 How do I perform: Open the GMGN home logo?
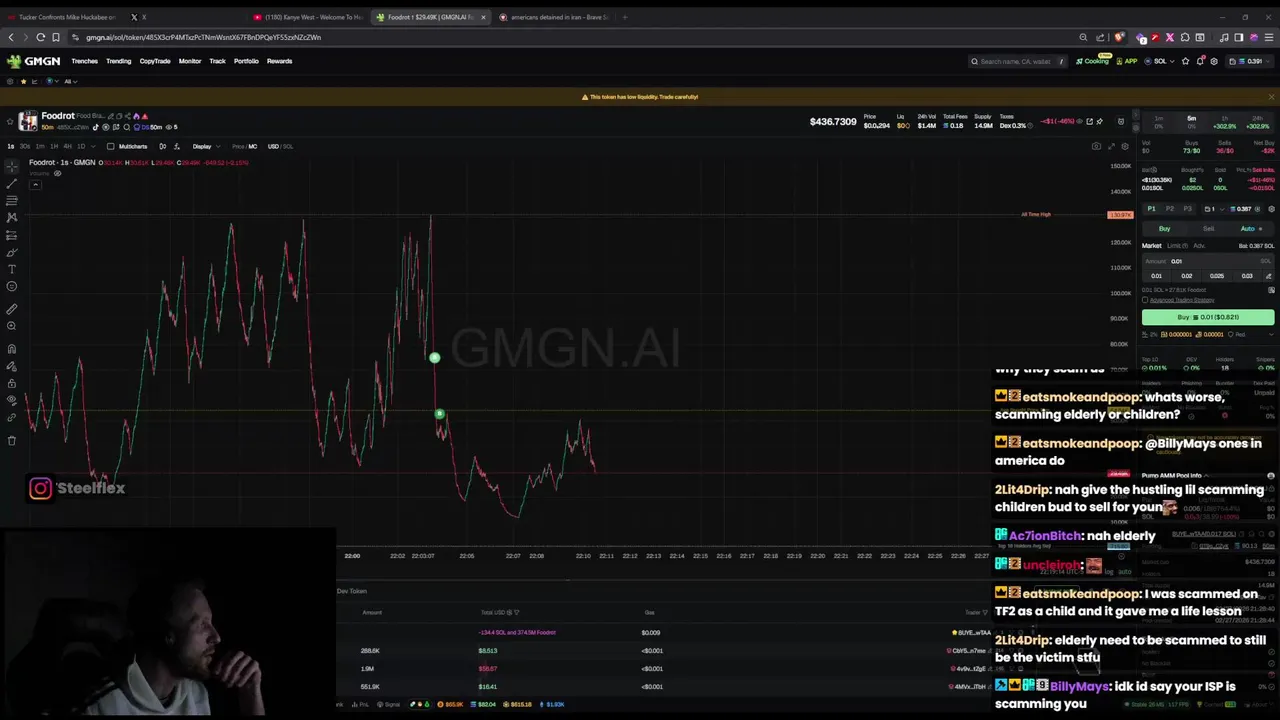(33, 61)
